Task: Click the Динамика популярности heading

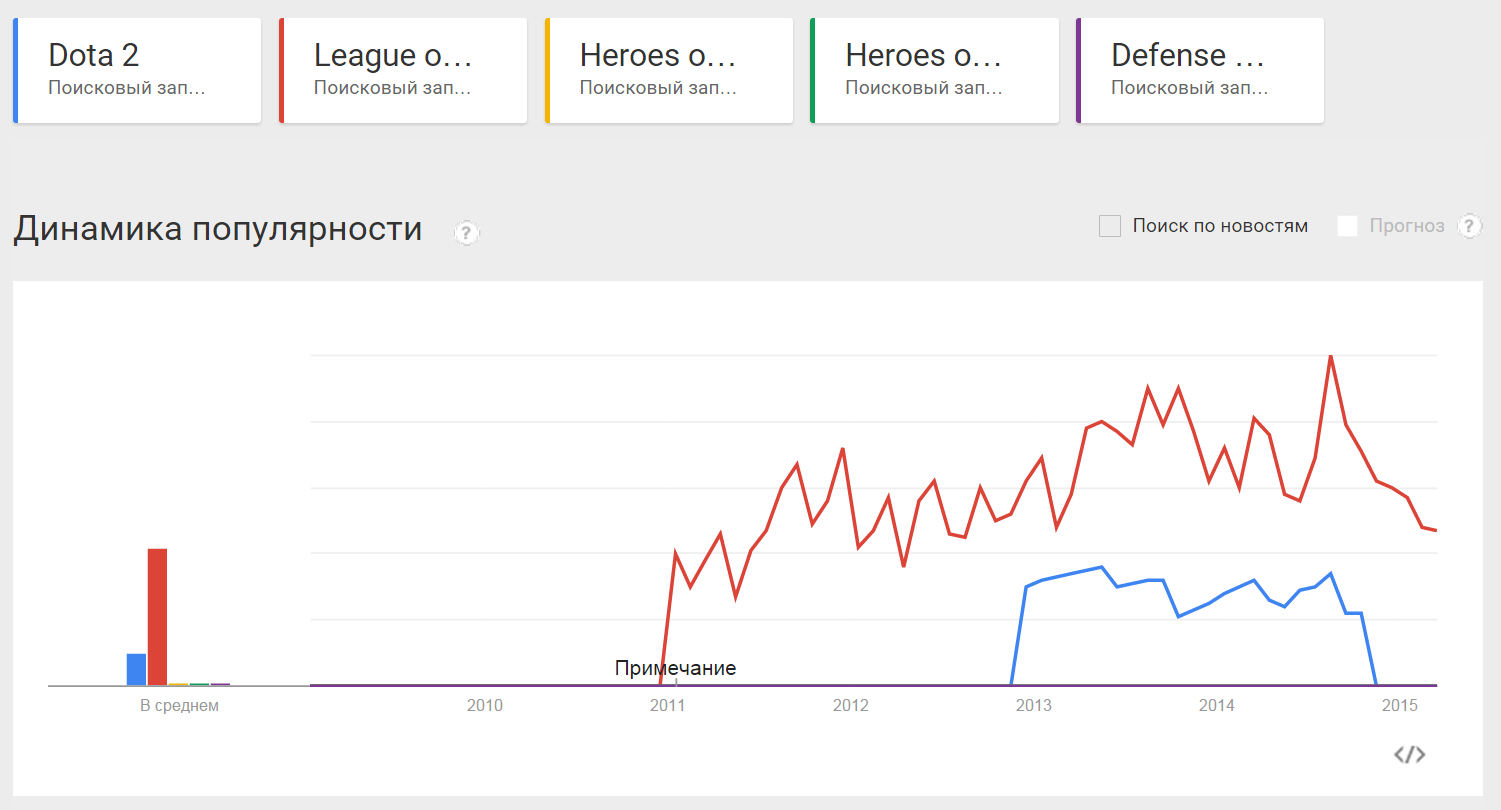Action: pos(218,229)
